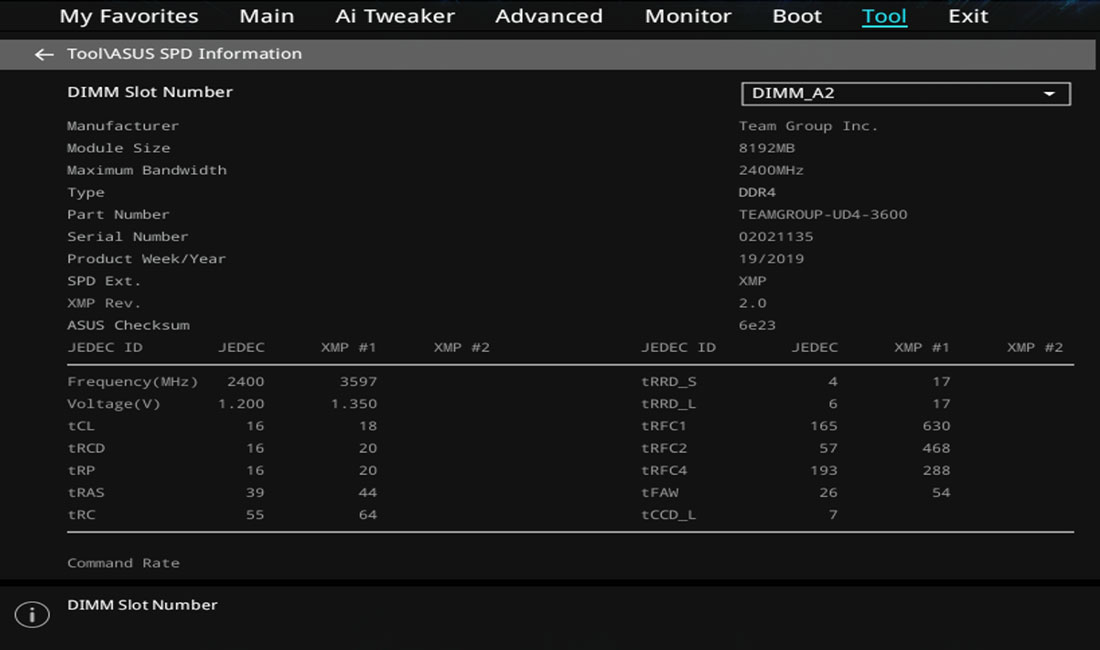Click part number TEAMGROUP-UD4-3600

point(823,215)
